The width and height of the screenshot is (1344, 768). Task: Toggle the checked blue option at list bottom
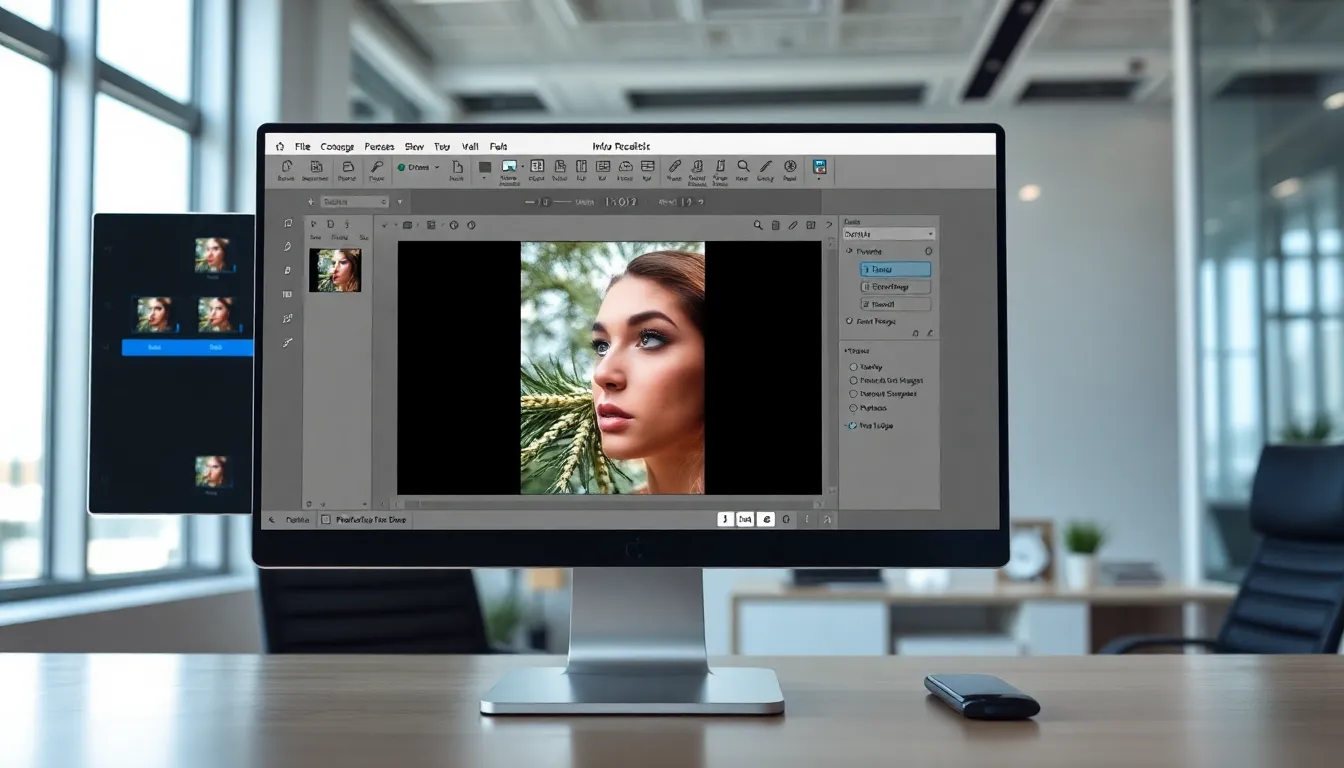[x=852, y=426]
